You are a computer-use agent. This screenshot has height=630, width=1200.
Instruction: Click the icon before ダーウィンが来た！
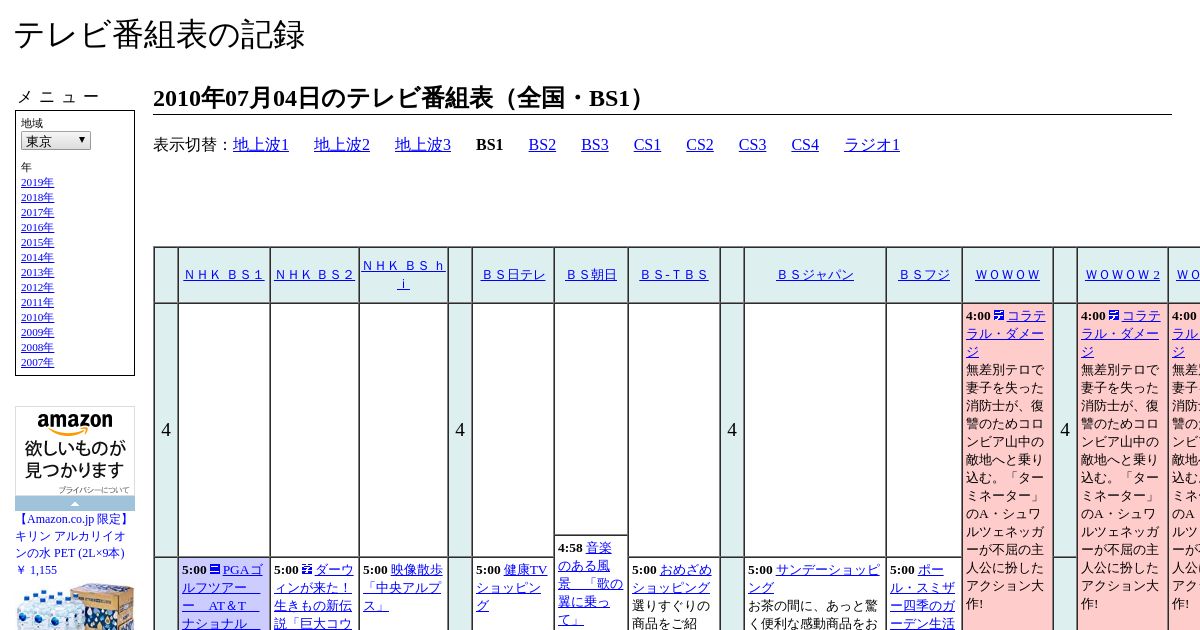[307, 570]
